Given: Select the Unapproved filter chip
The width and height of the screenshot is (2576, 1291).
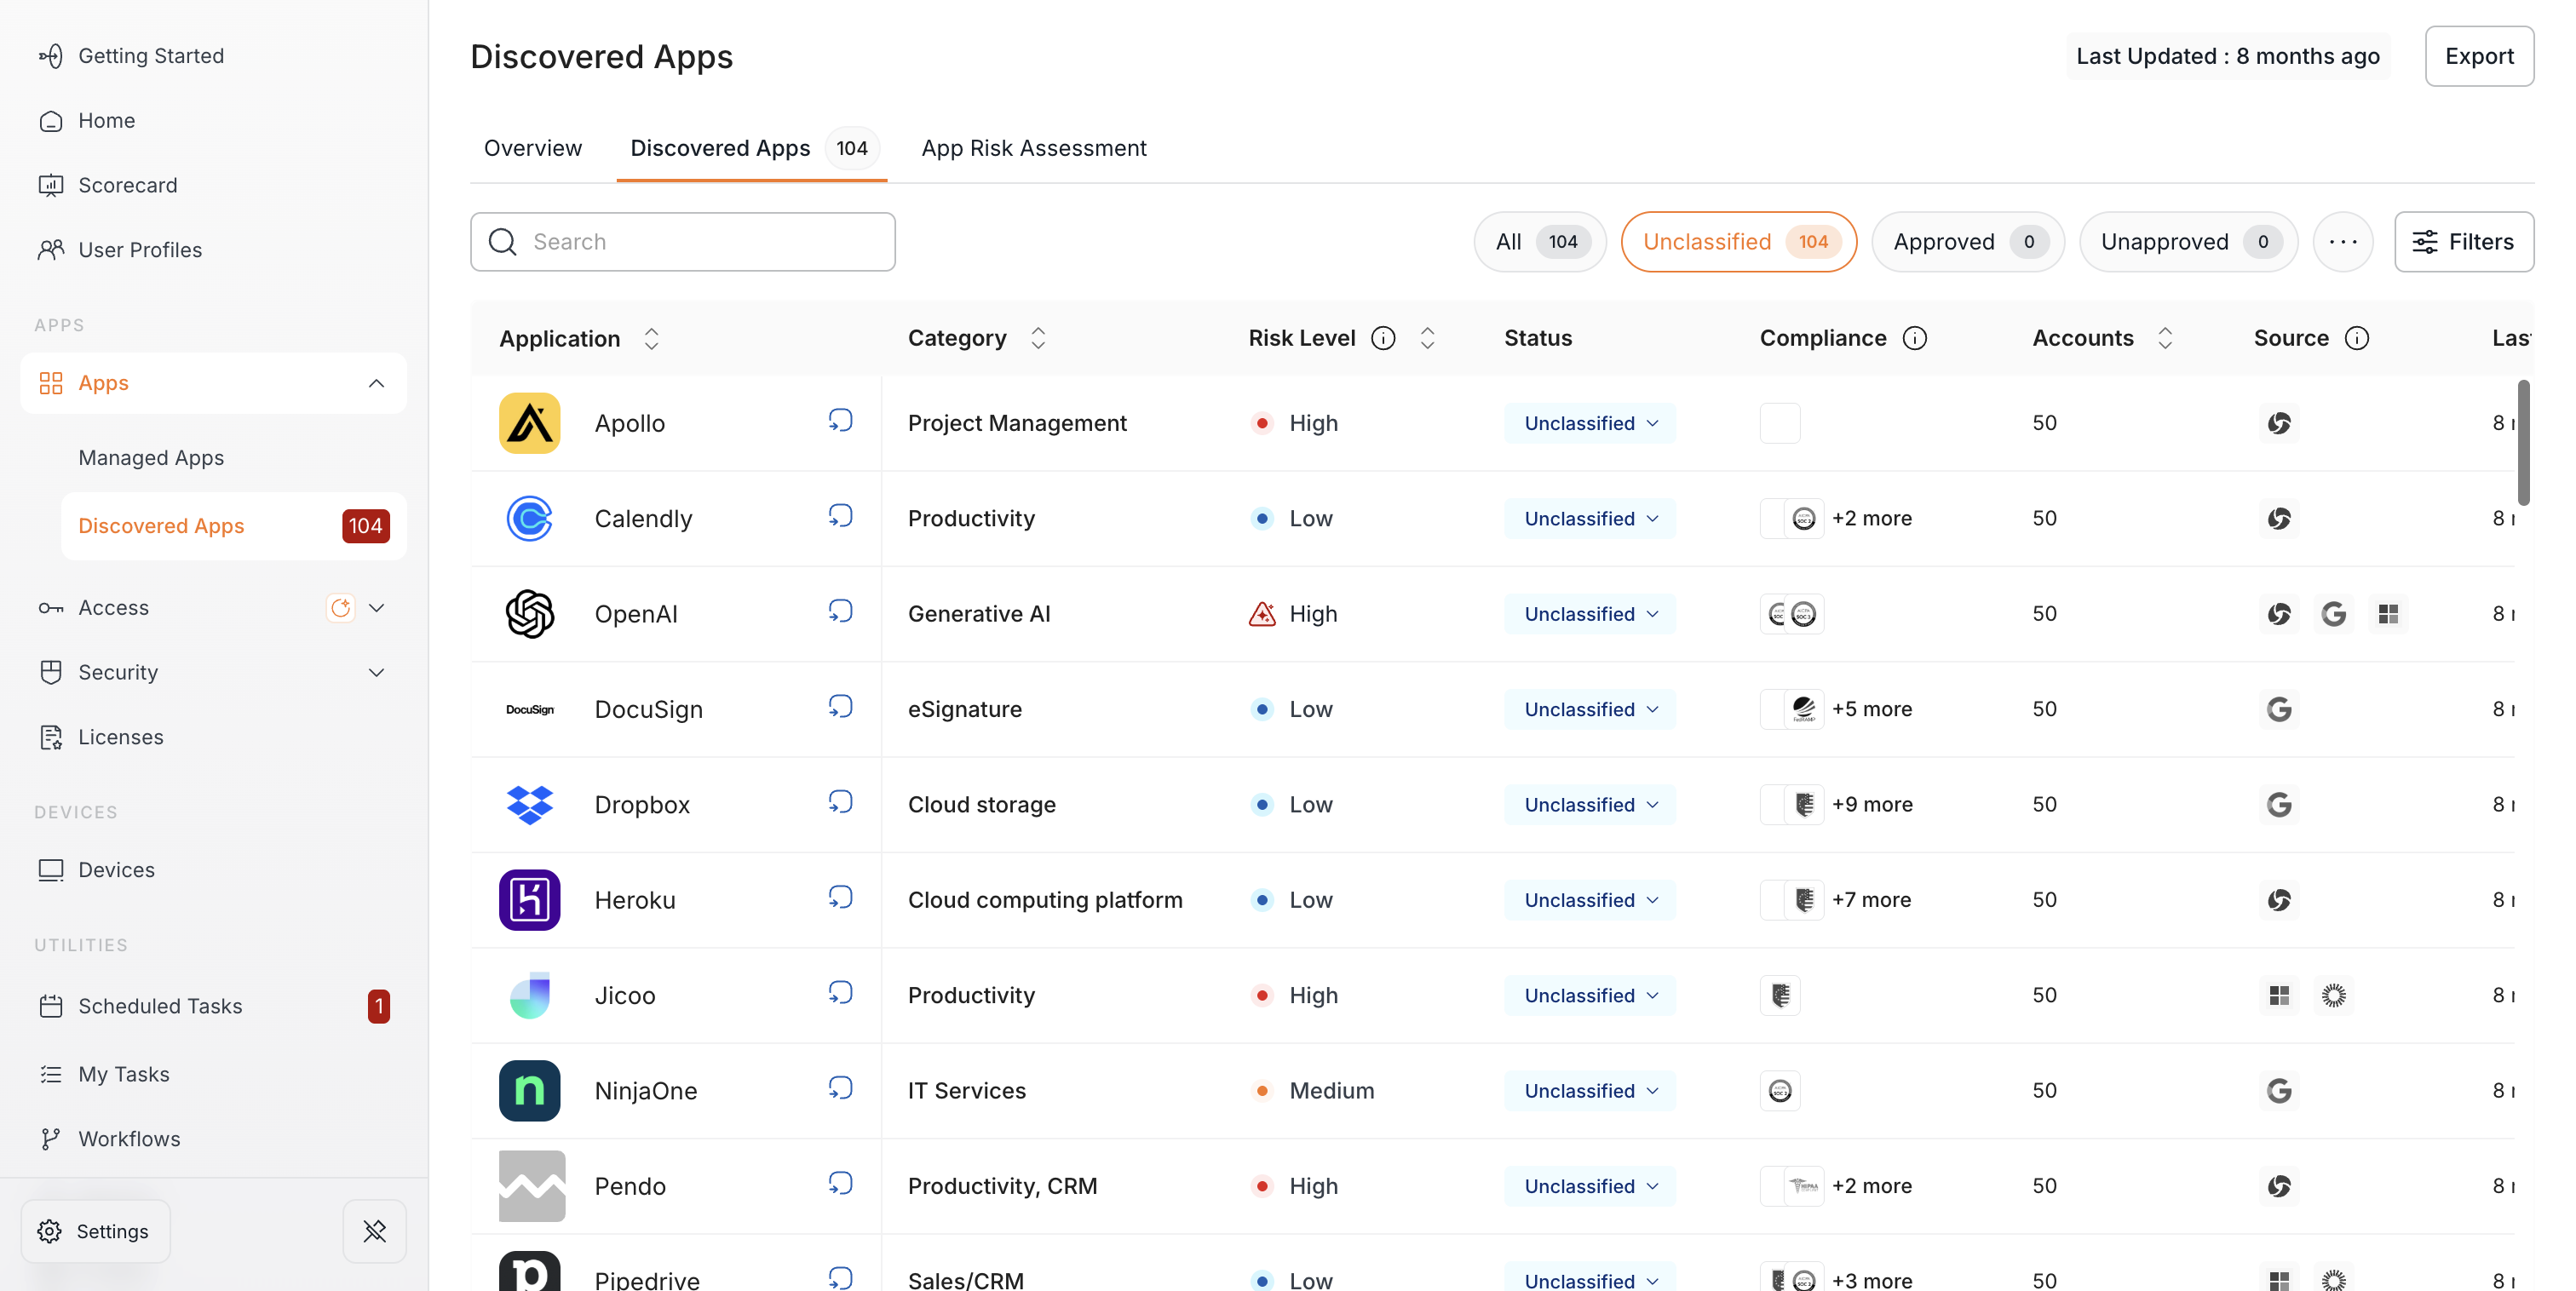Looking at the screenshot, I should pos(2188,242).
